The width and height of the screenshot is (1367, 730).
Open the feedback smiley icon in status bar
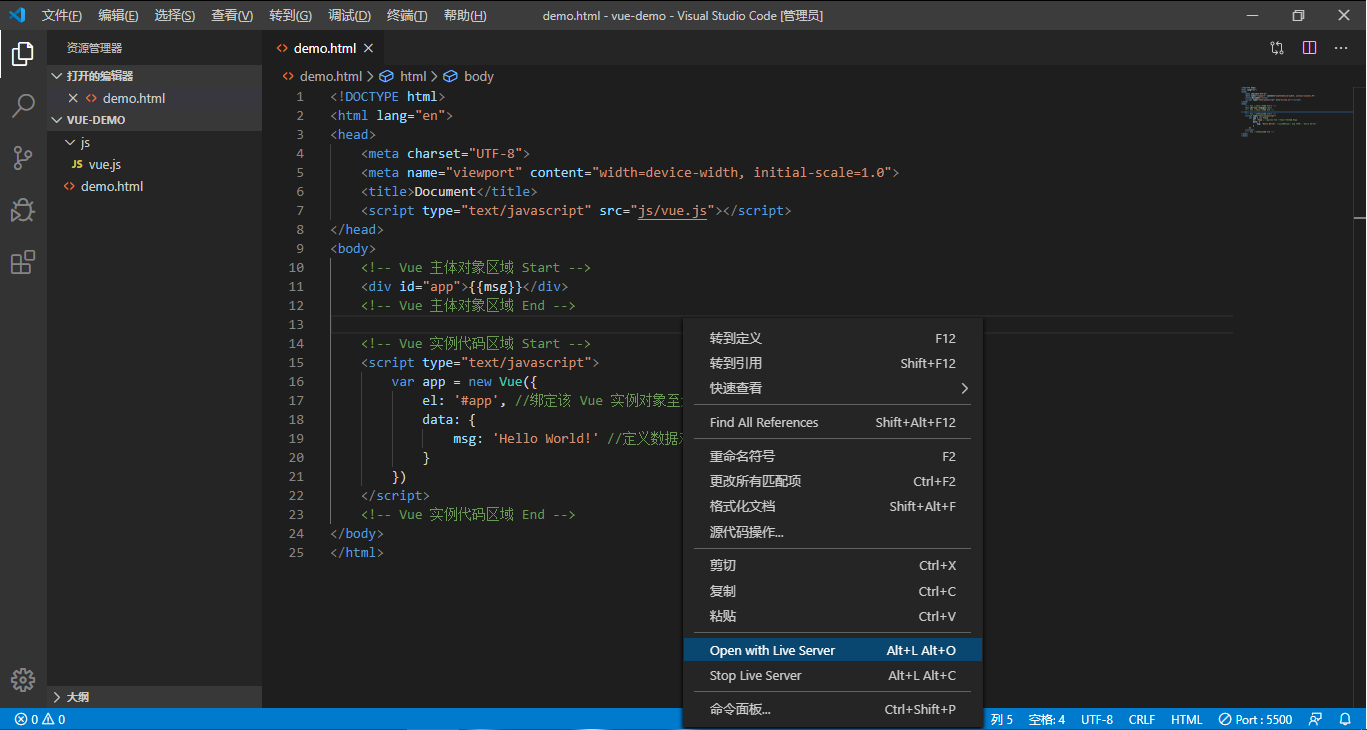point(1315,719)
